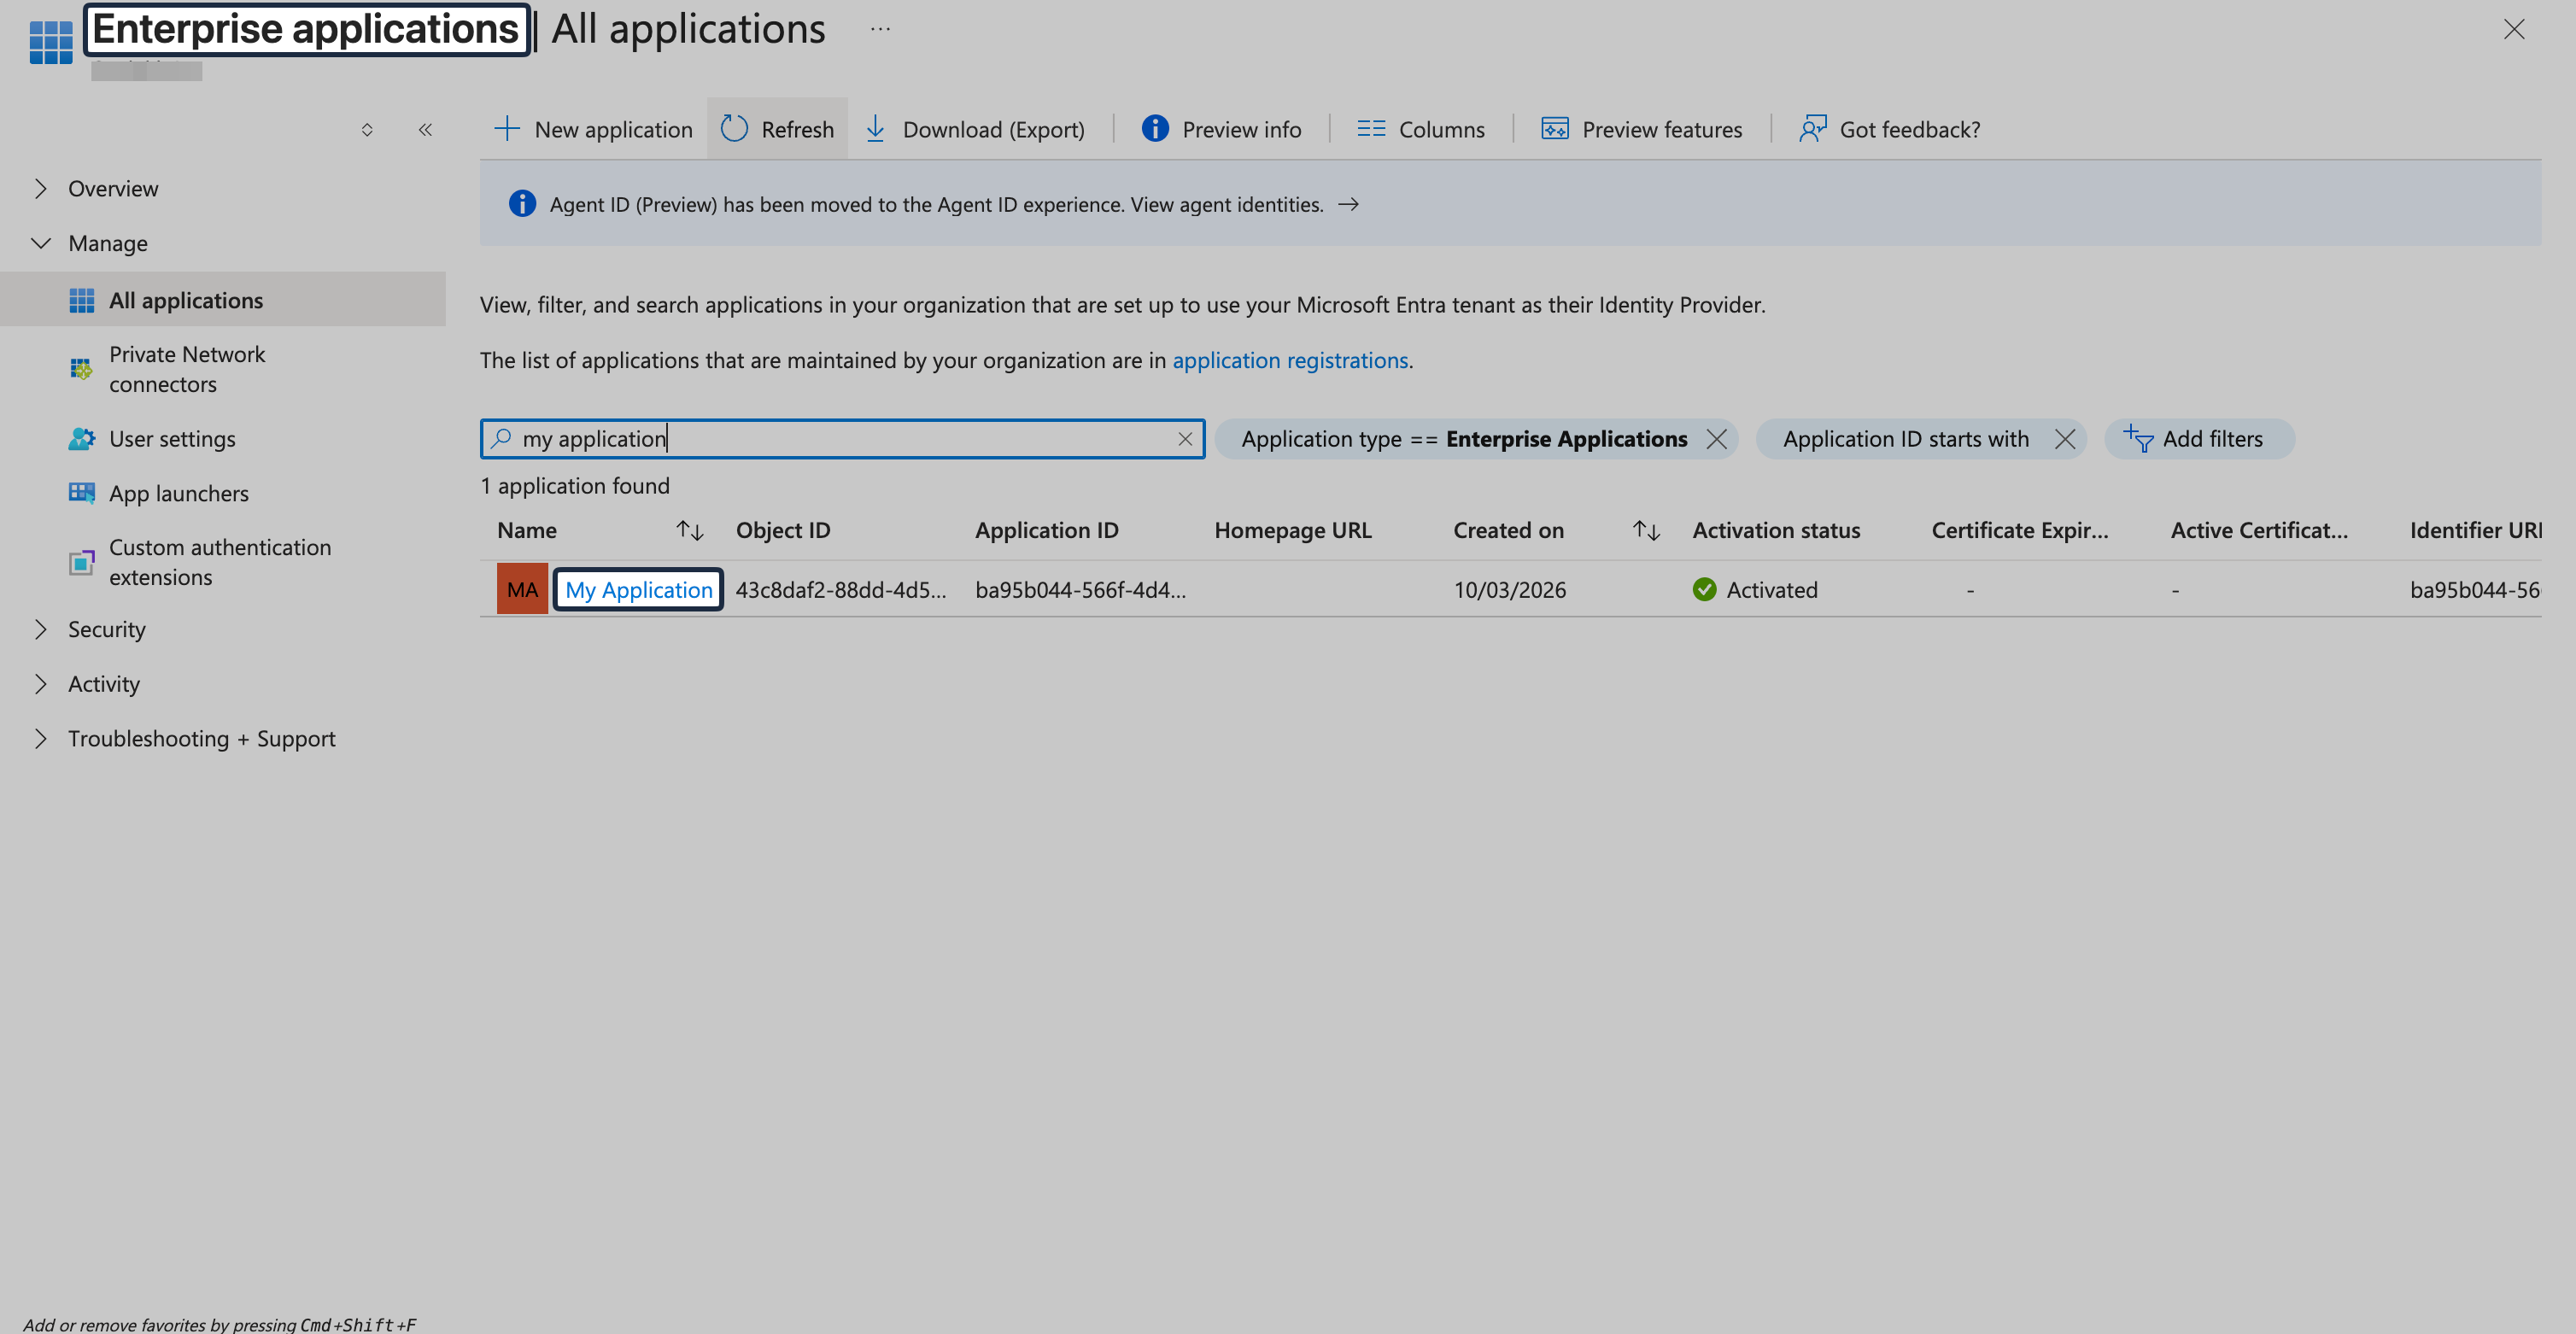
Task: Click the Preview features icon
Action: (1554, 129)
